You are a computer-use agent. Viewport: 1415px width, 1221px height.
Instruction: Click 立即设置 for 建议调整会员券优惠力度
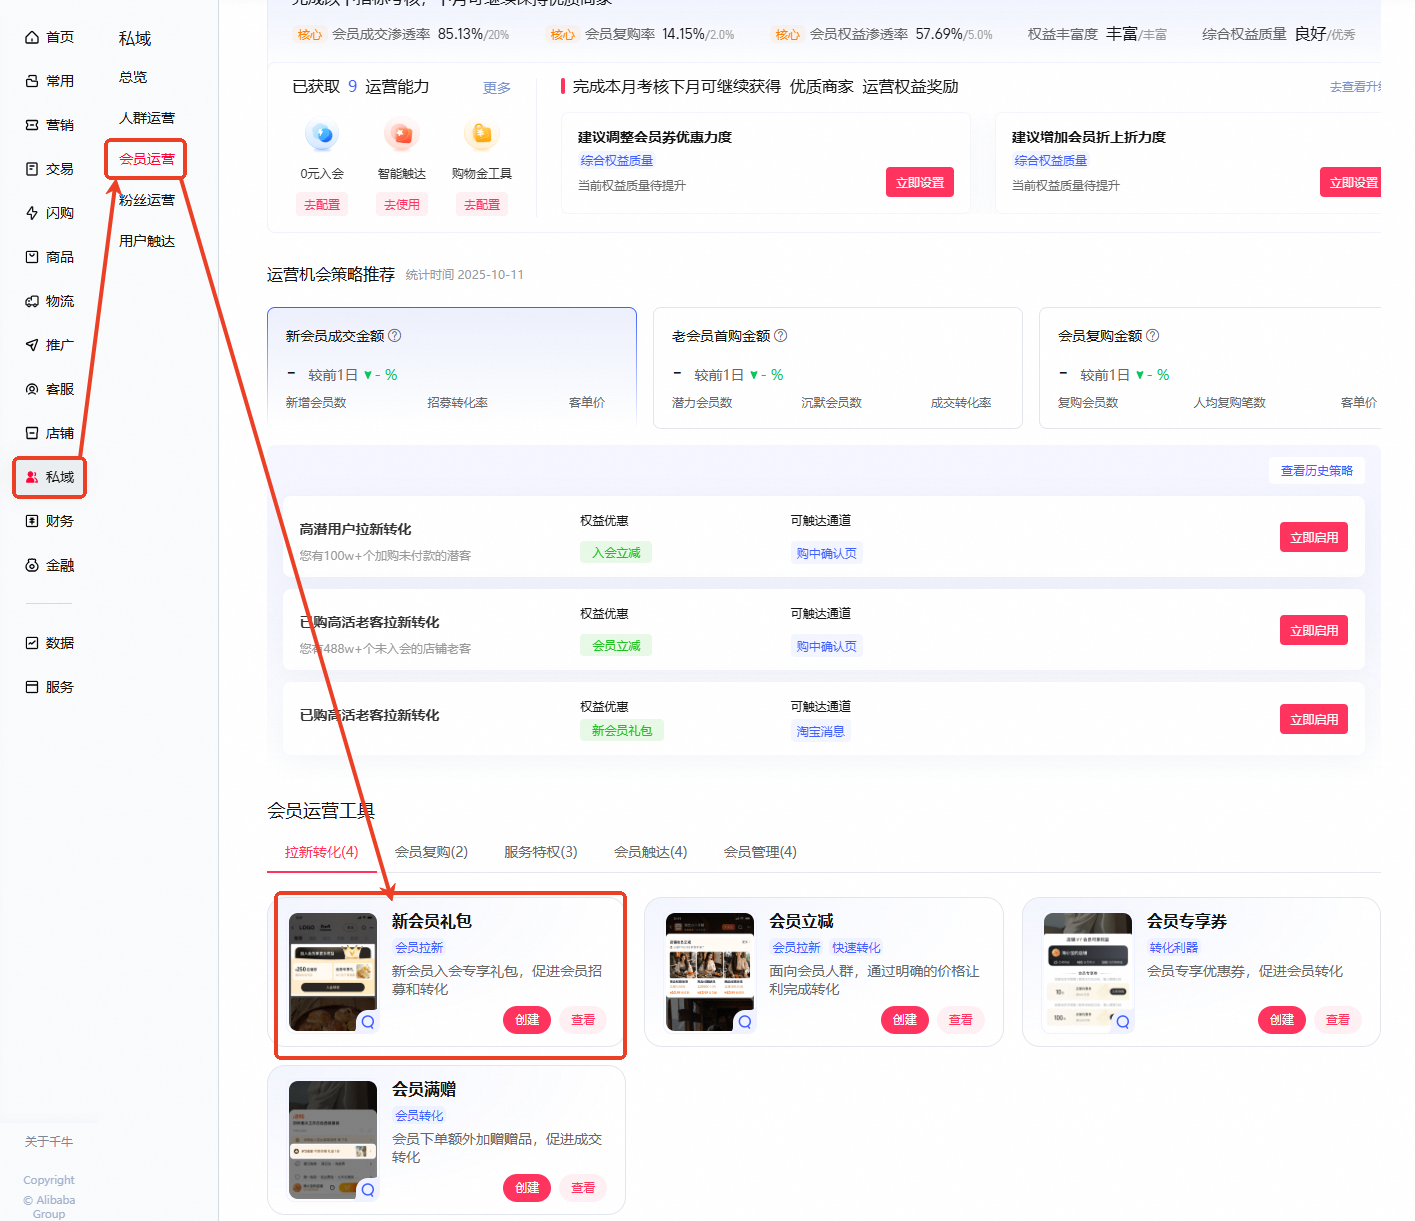[x=920, y=183]
